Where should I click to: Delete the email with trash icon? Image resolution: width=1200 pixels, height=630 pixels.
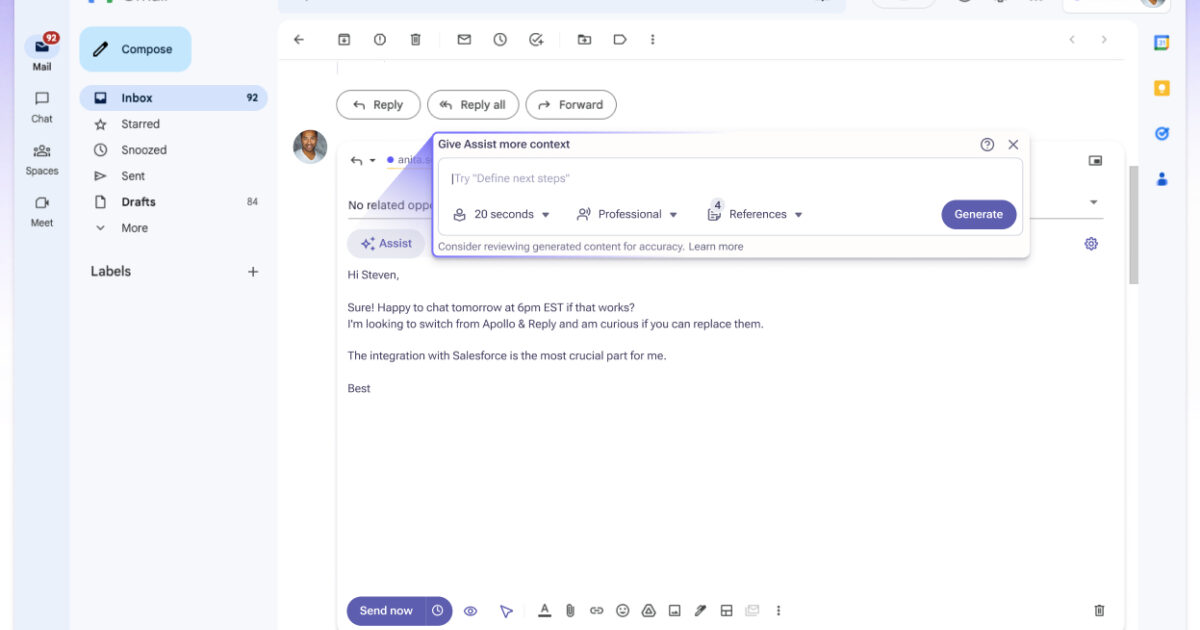[416, 39]
